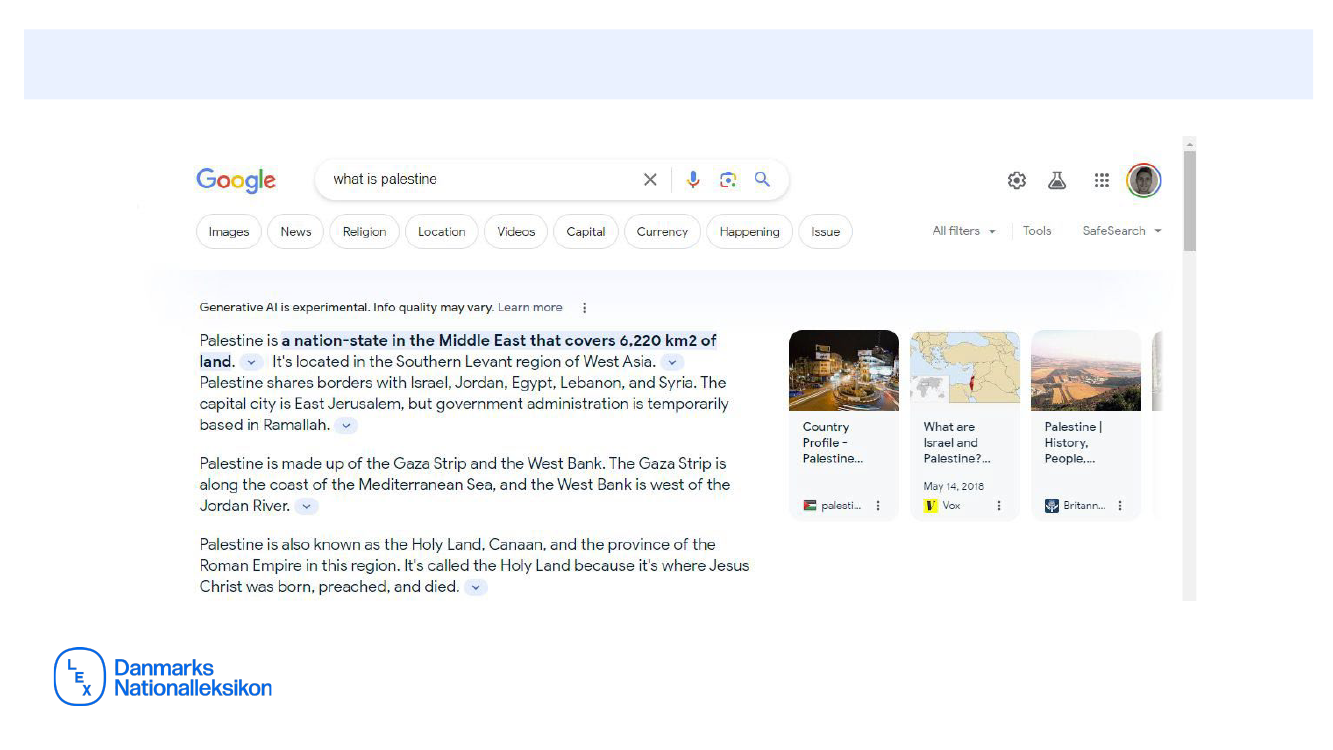Open the three-dot menu on Britannica card

tap(1120, 506)
